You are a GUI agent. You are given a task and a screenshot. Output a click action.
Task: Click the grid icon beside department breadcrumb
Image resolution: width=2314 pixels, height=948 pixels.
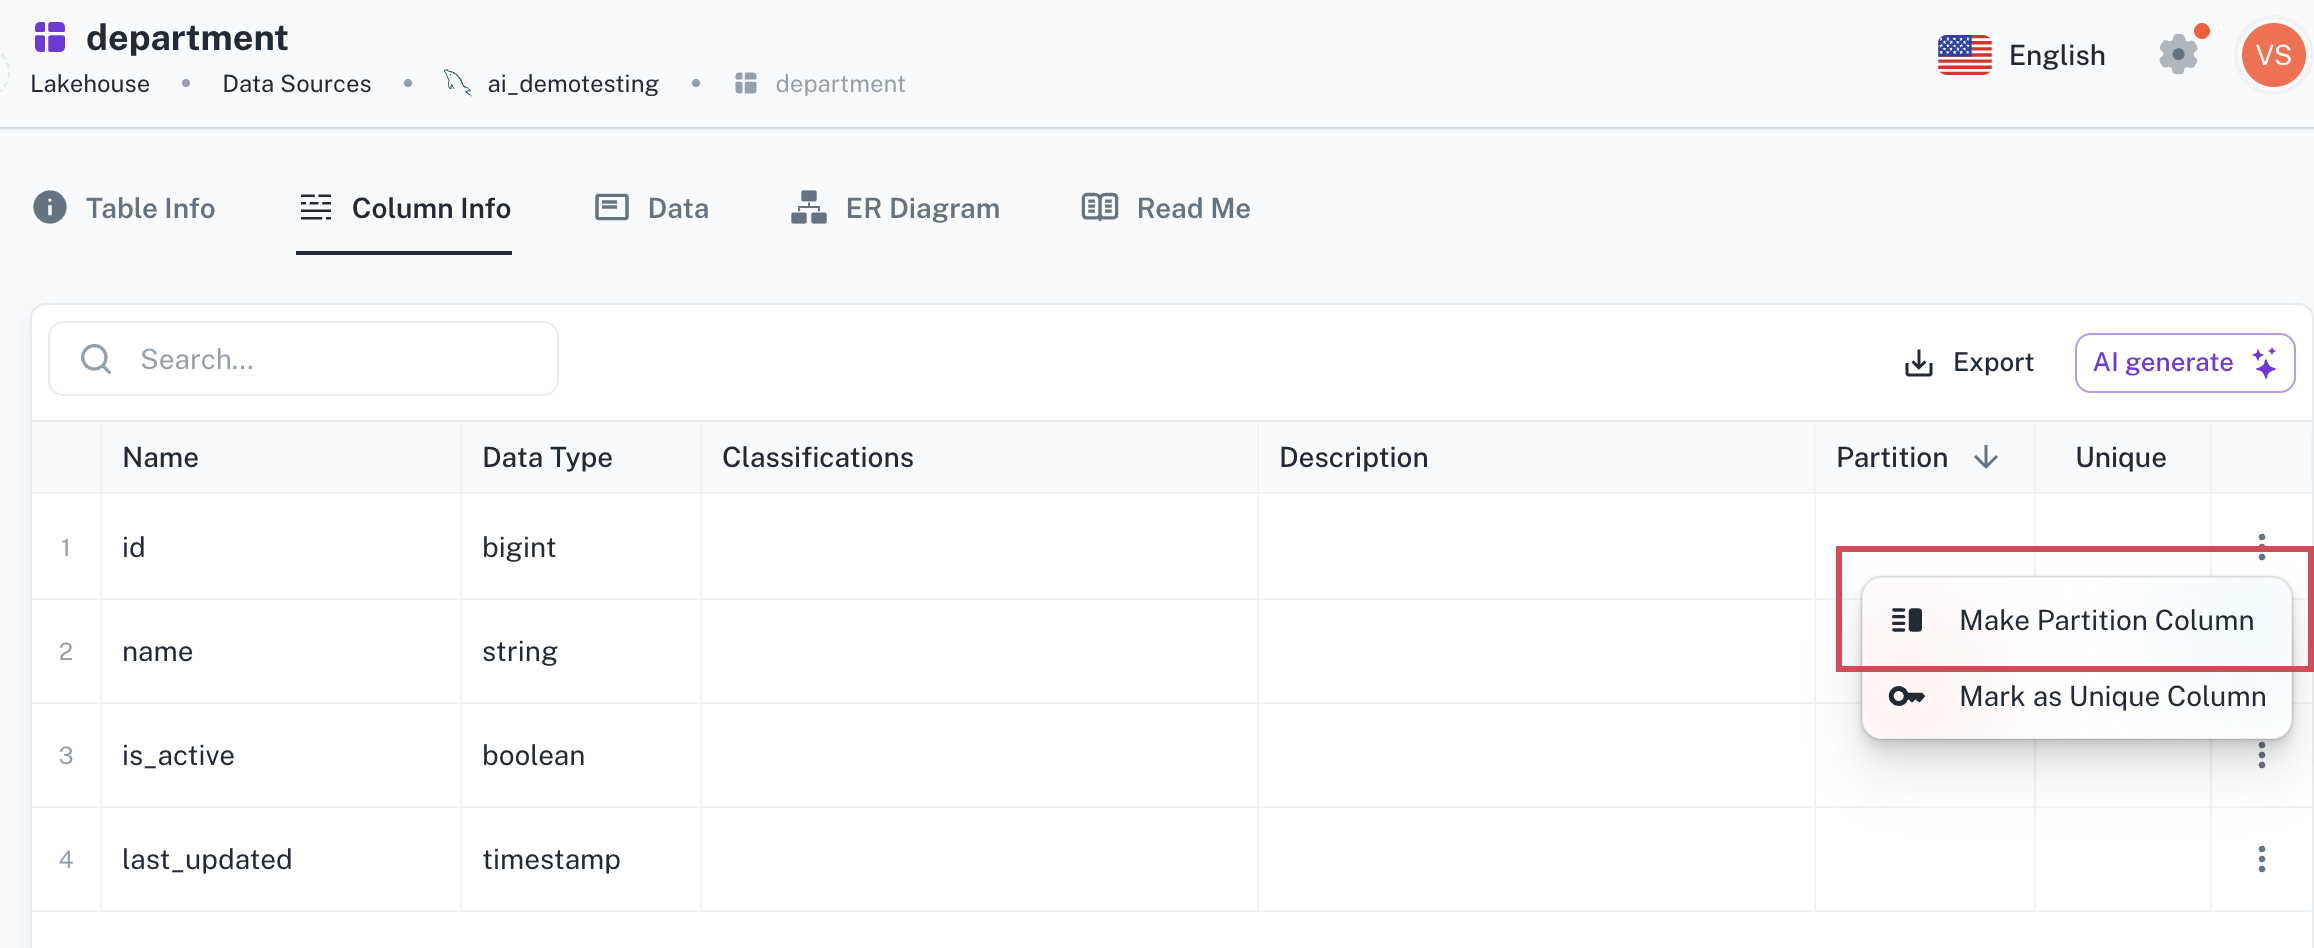[x=746, y=84]
